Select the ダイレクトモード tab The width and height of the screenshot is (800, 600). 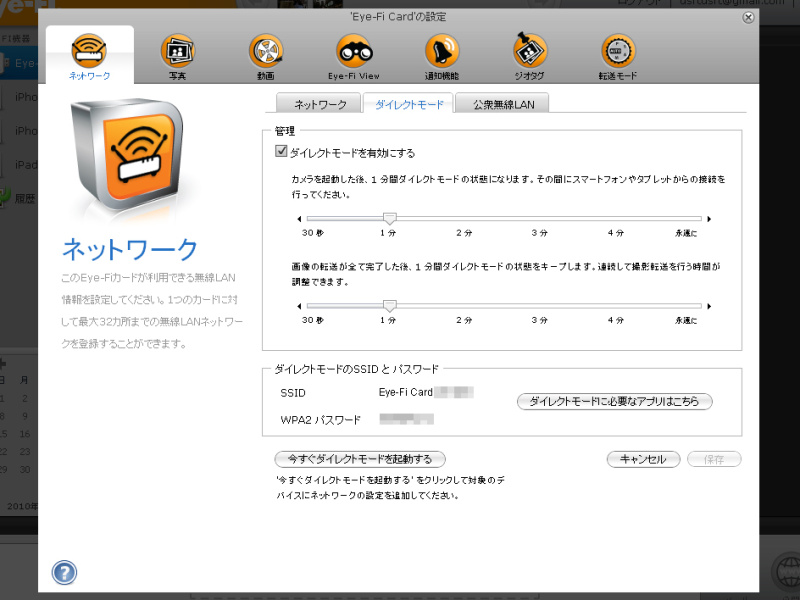408,105
